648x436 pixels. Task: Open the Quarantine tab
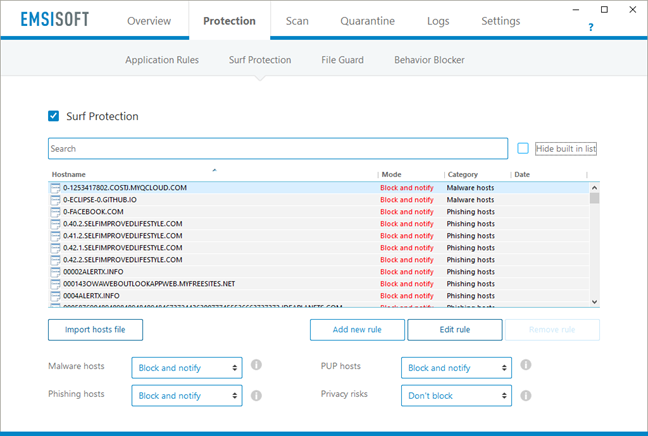367,21
